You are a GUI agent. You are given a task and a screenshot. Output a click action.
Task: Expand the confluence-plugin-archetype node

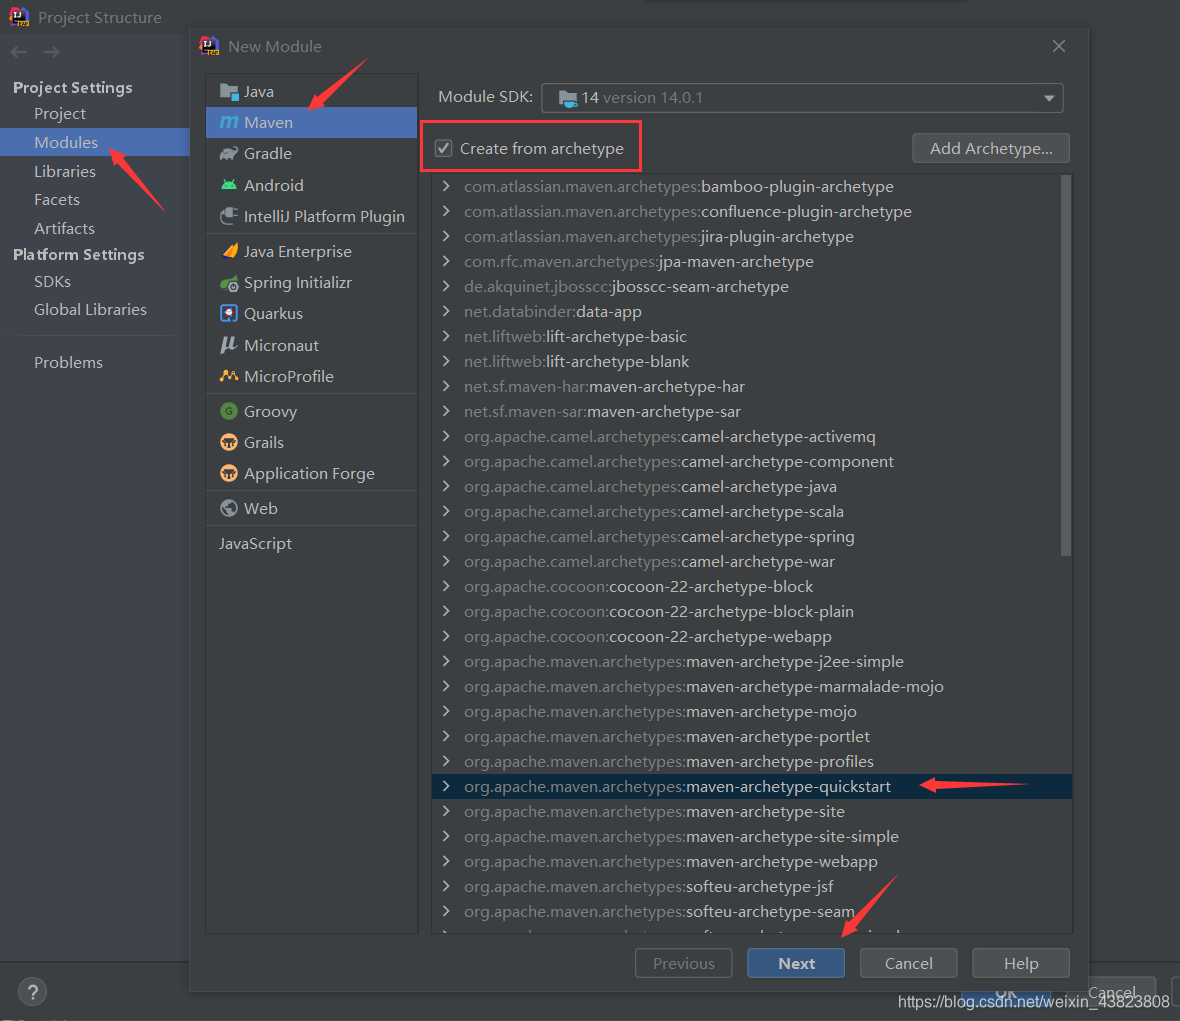pos(446,211)
